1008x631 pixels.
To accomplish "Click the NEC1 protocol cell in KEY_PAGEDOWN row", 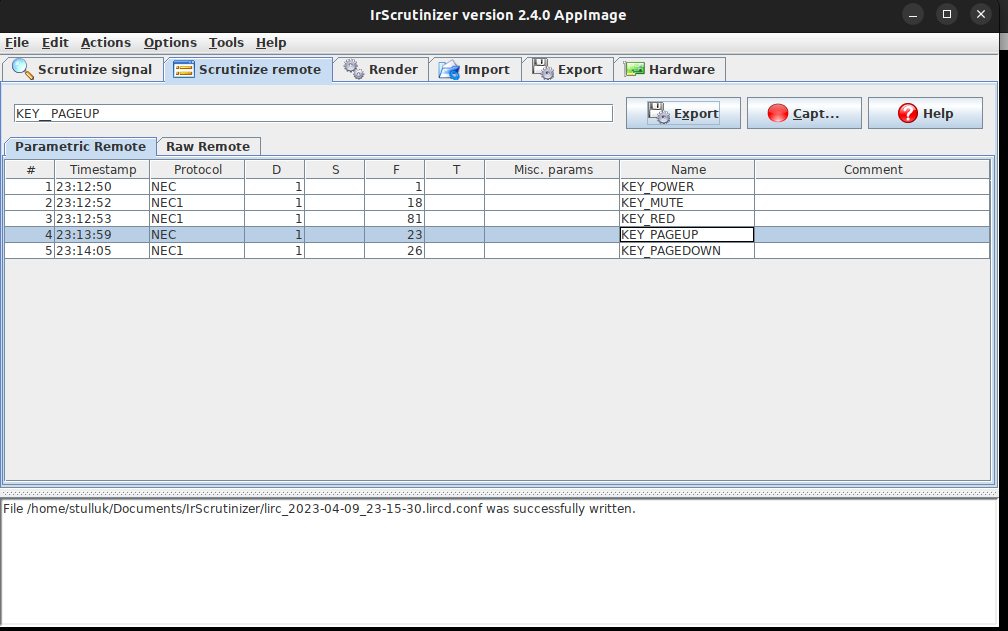I will point(197,251).
